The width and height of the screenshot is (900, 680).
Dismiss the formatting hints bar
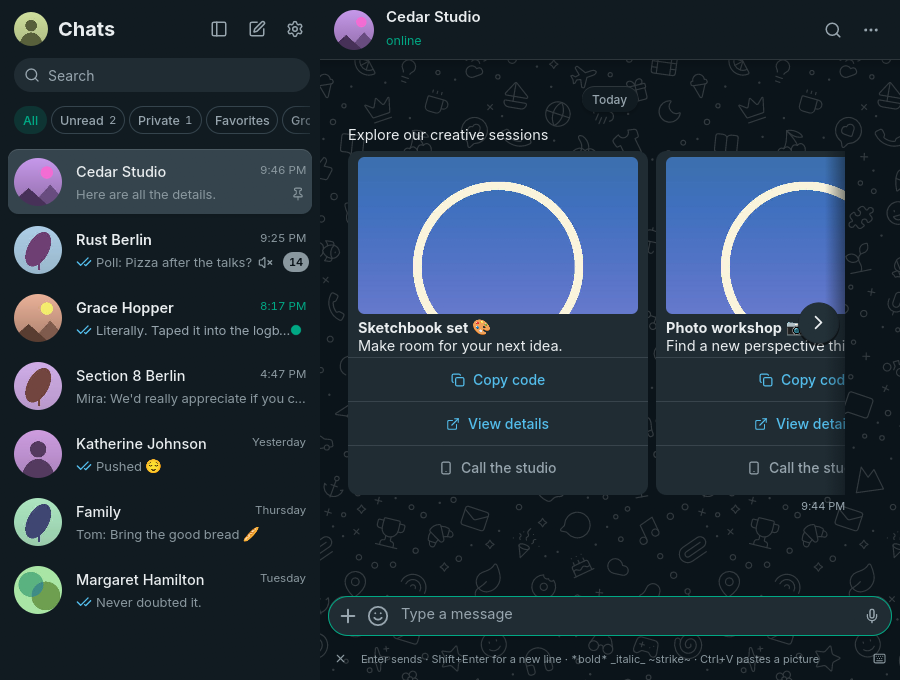point(340,659)
